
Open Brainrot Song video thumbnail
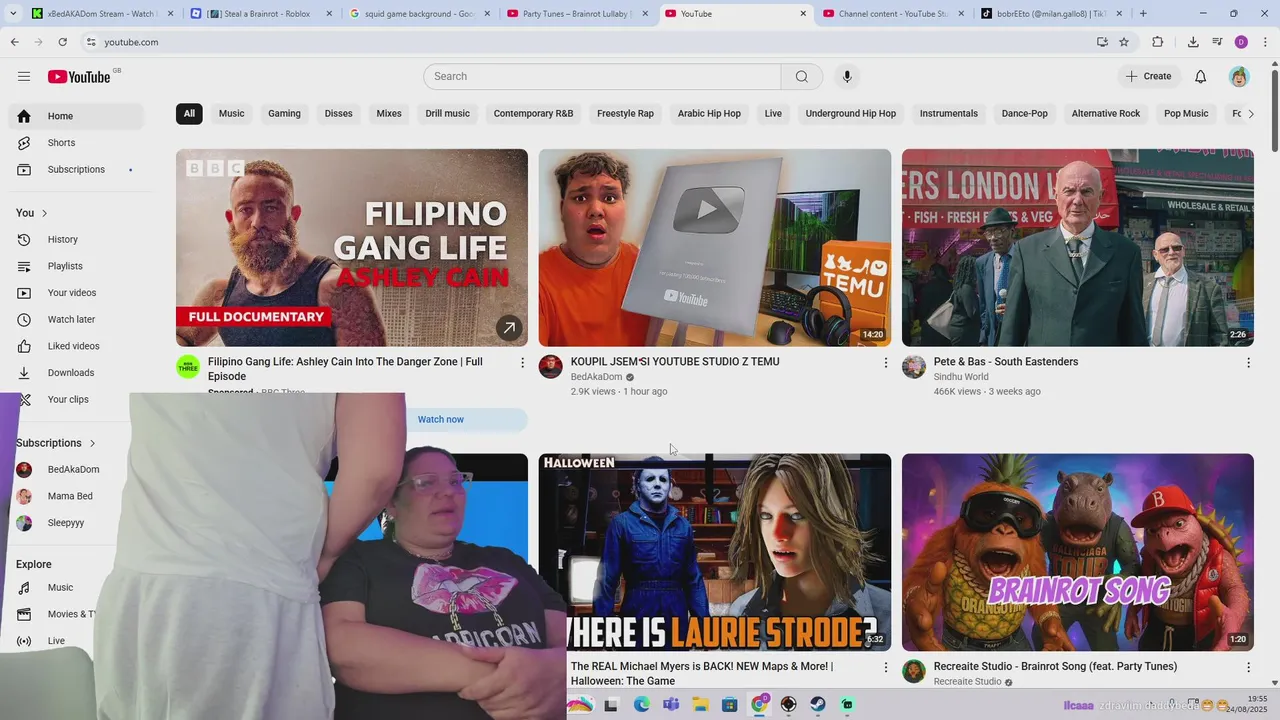(x=1078, y=553)
